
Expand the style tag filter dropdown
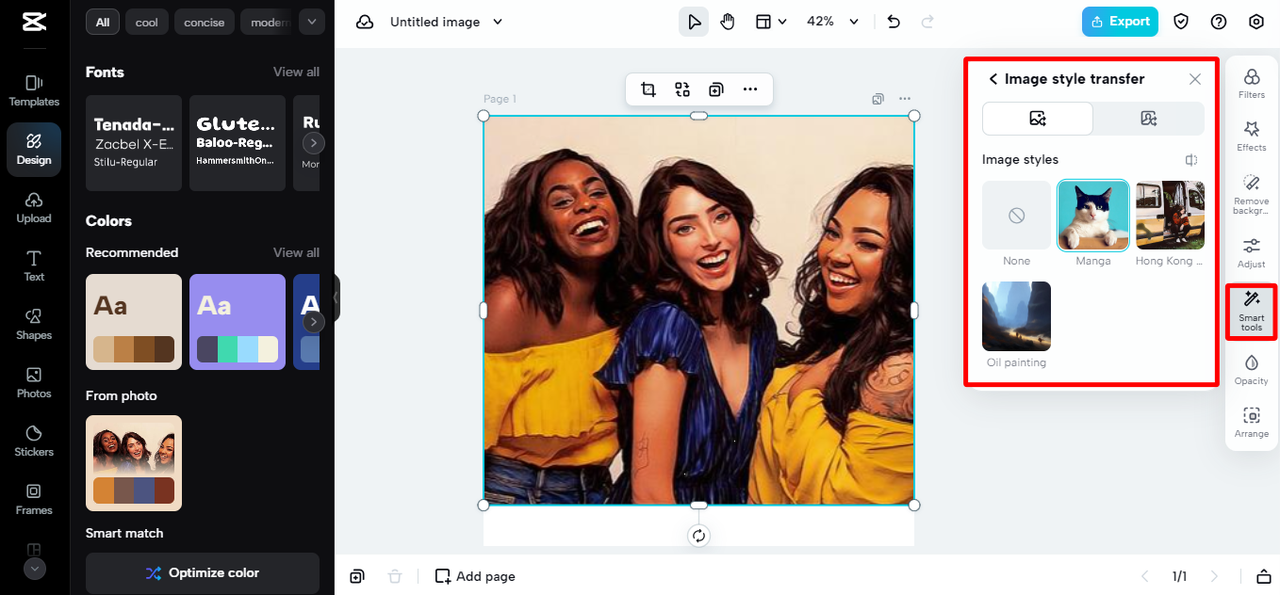tap(312, 22)
